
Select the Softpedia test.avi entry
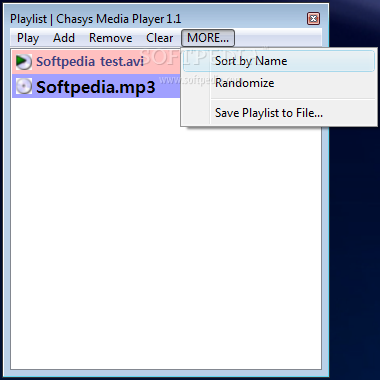96,62
